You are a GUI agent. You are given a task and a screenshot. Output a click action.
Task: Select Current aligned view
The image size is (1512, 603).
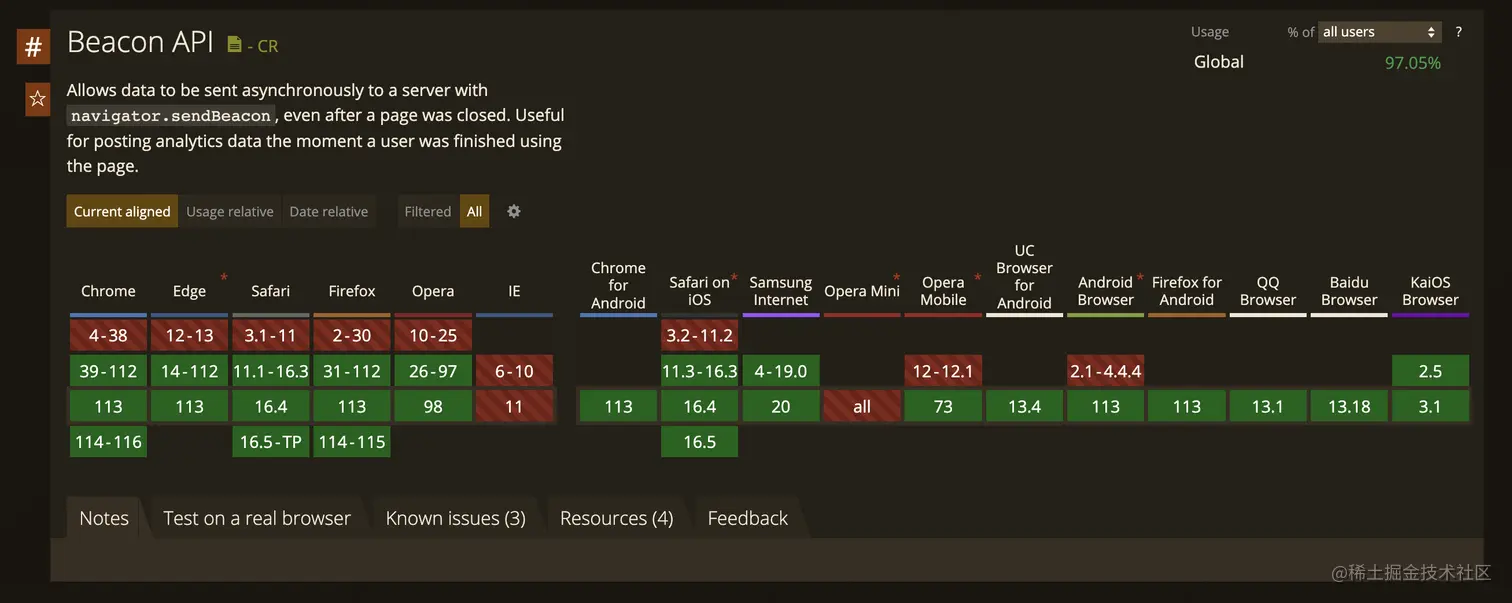pos(122,211)
